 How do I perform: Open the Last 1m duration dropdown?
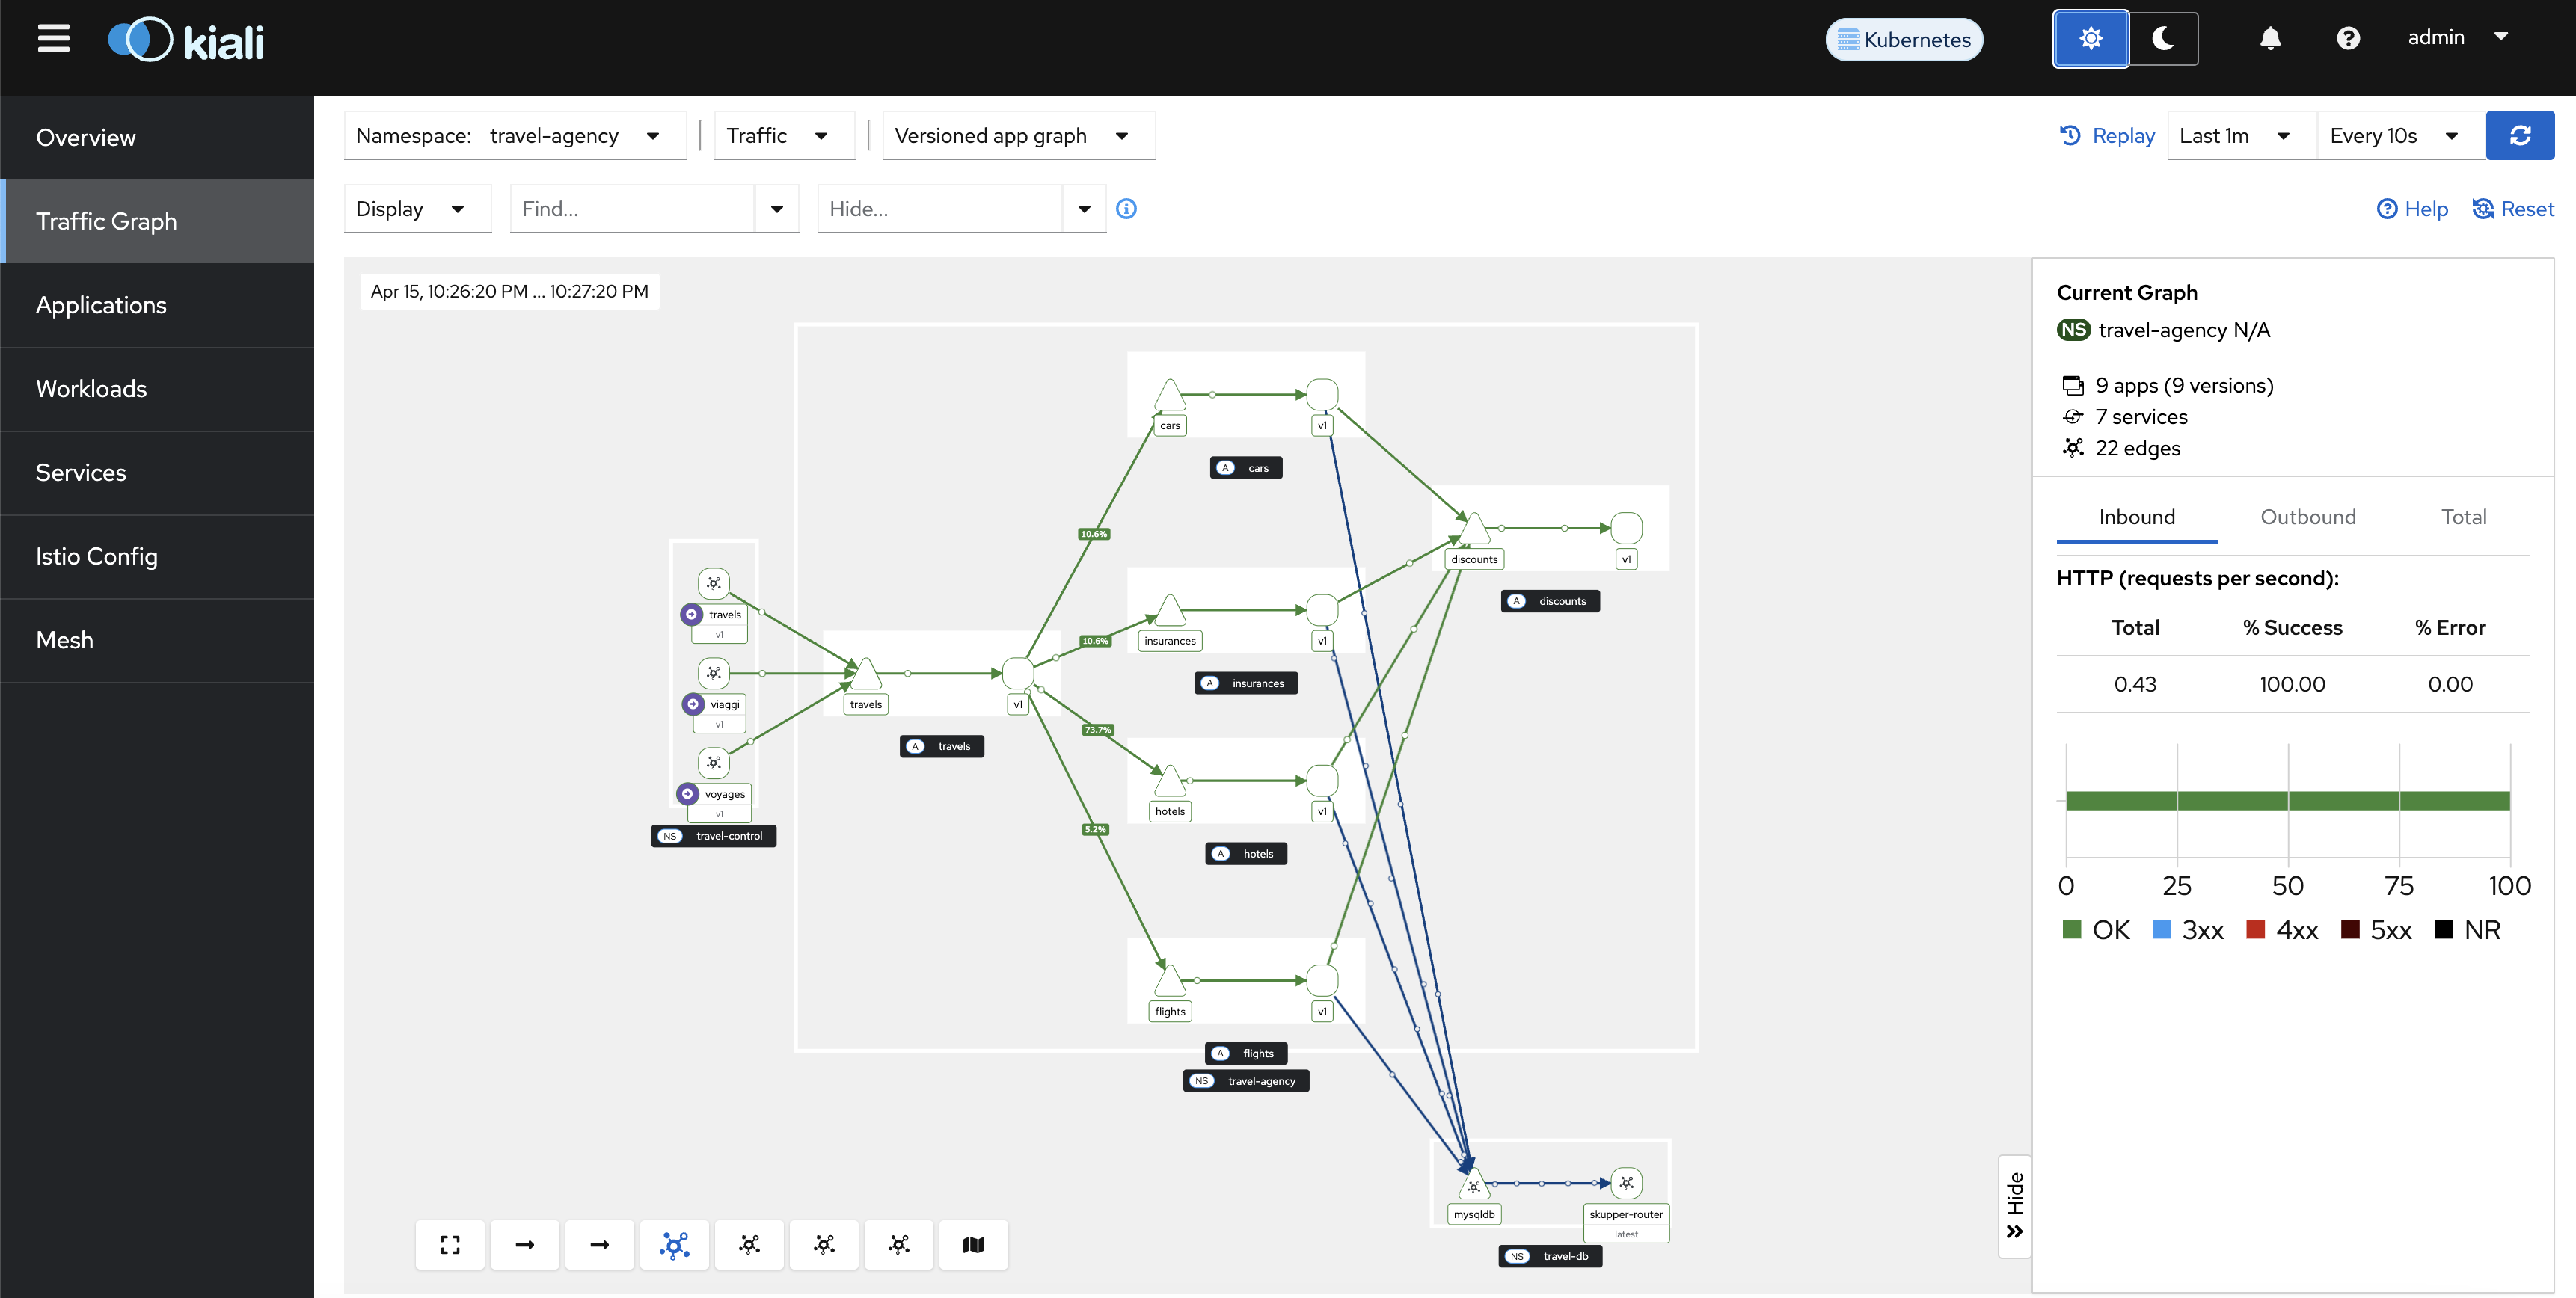pyautogui.click(x=2241, y=135)
